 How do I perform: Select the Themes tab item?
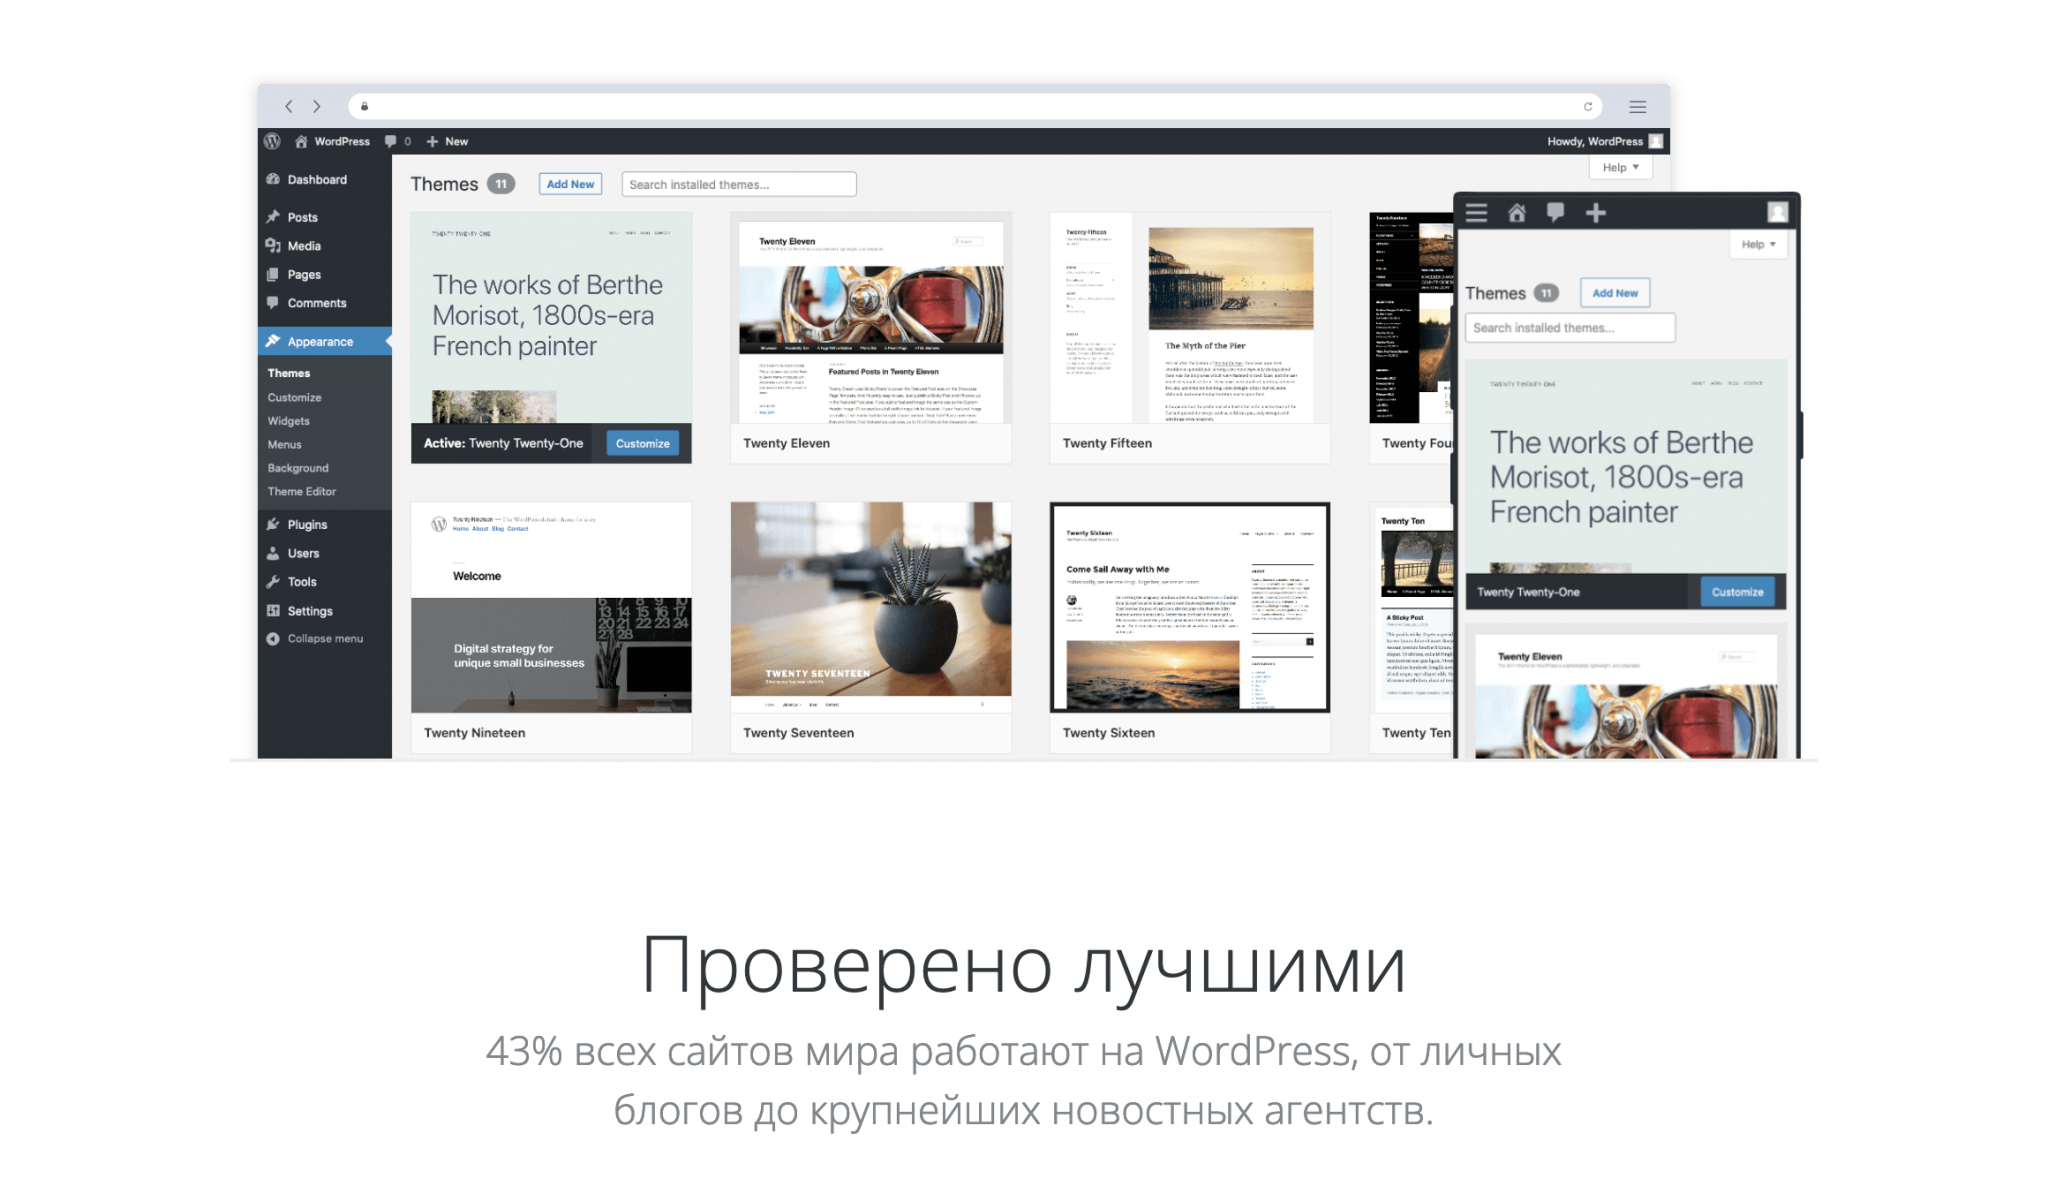click(x=293, y=373)
